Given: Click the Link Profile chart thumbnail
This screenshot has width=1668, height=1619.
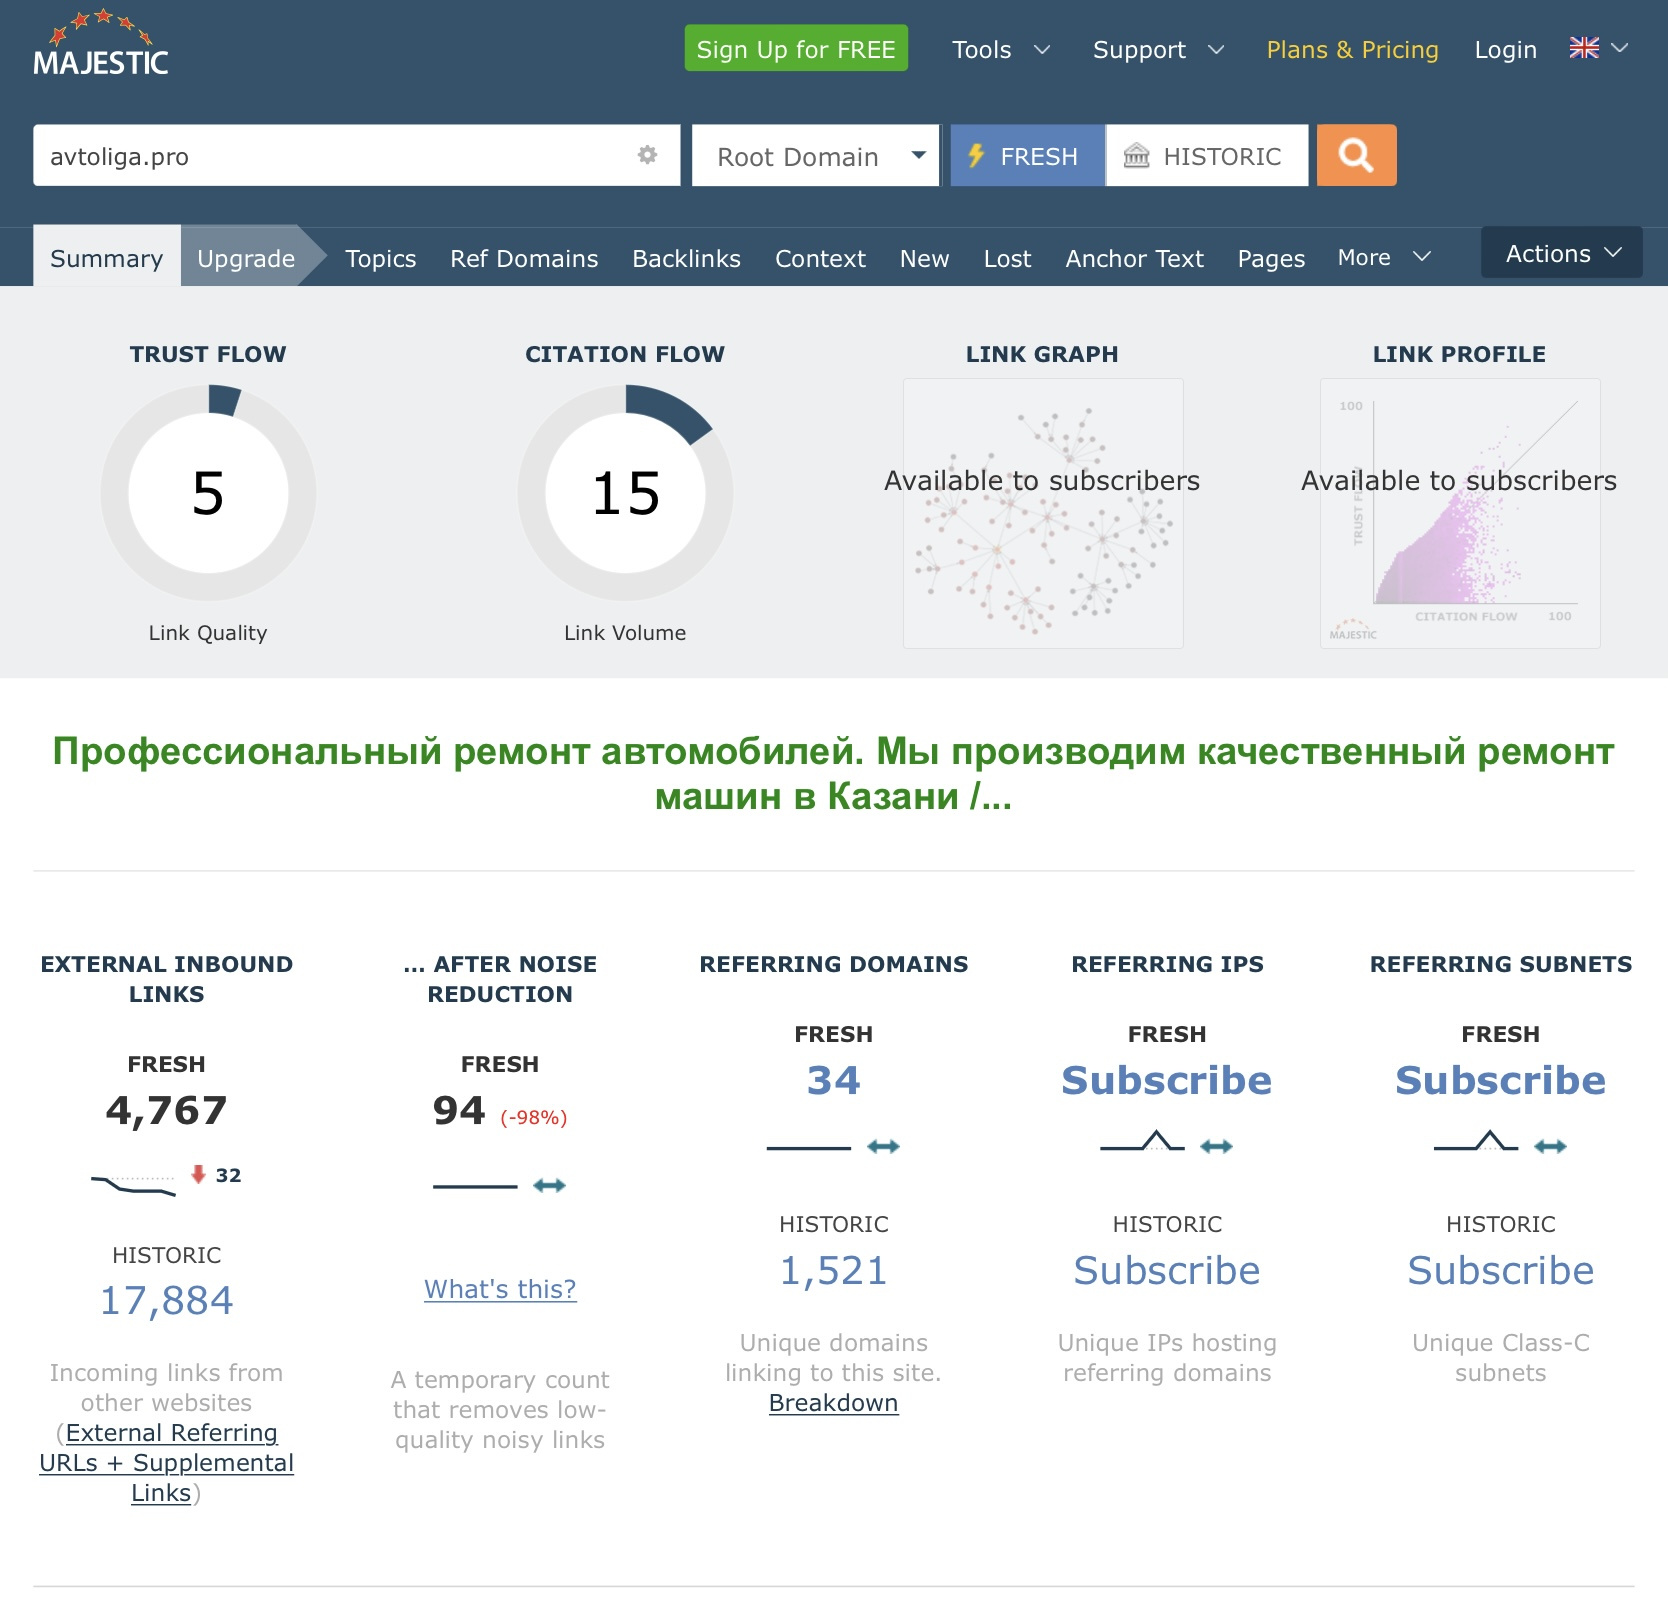Looking at the screenshot, I should coord(1459,513).
